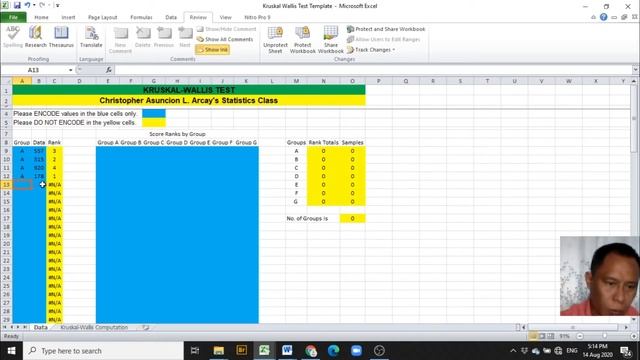Click the Type here to search box
640x360 pixels.
click(104, 351)
